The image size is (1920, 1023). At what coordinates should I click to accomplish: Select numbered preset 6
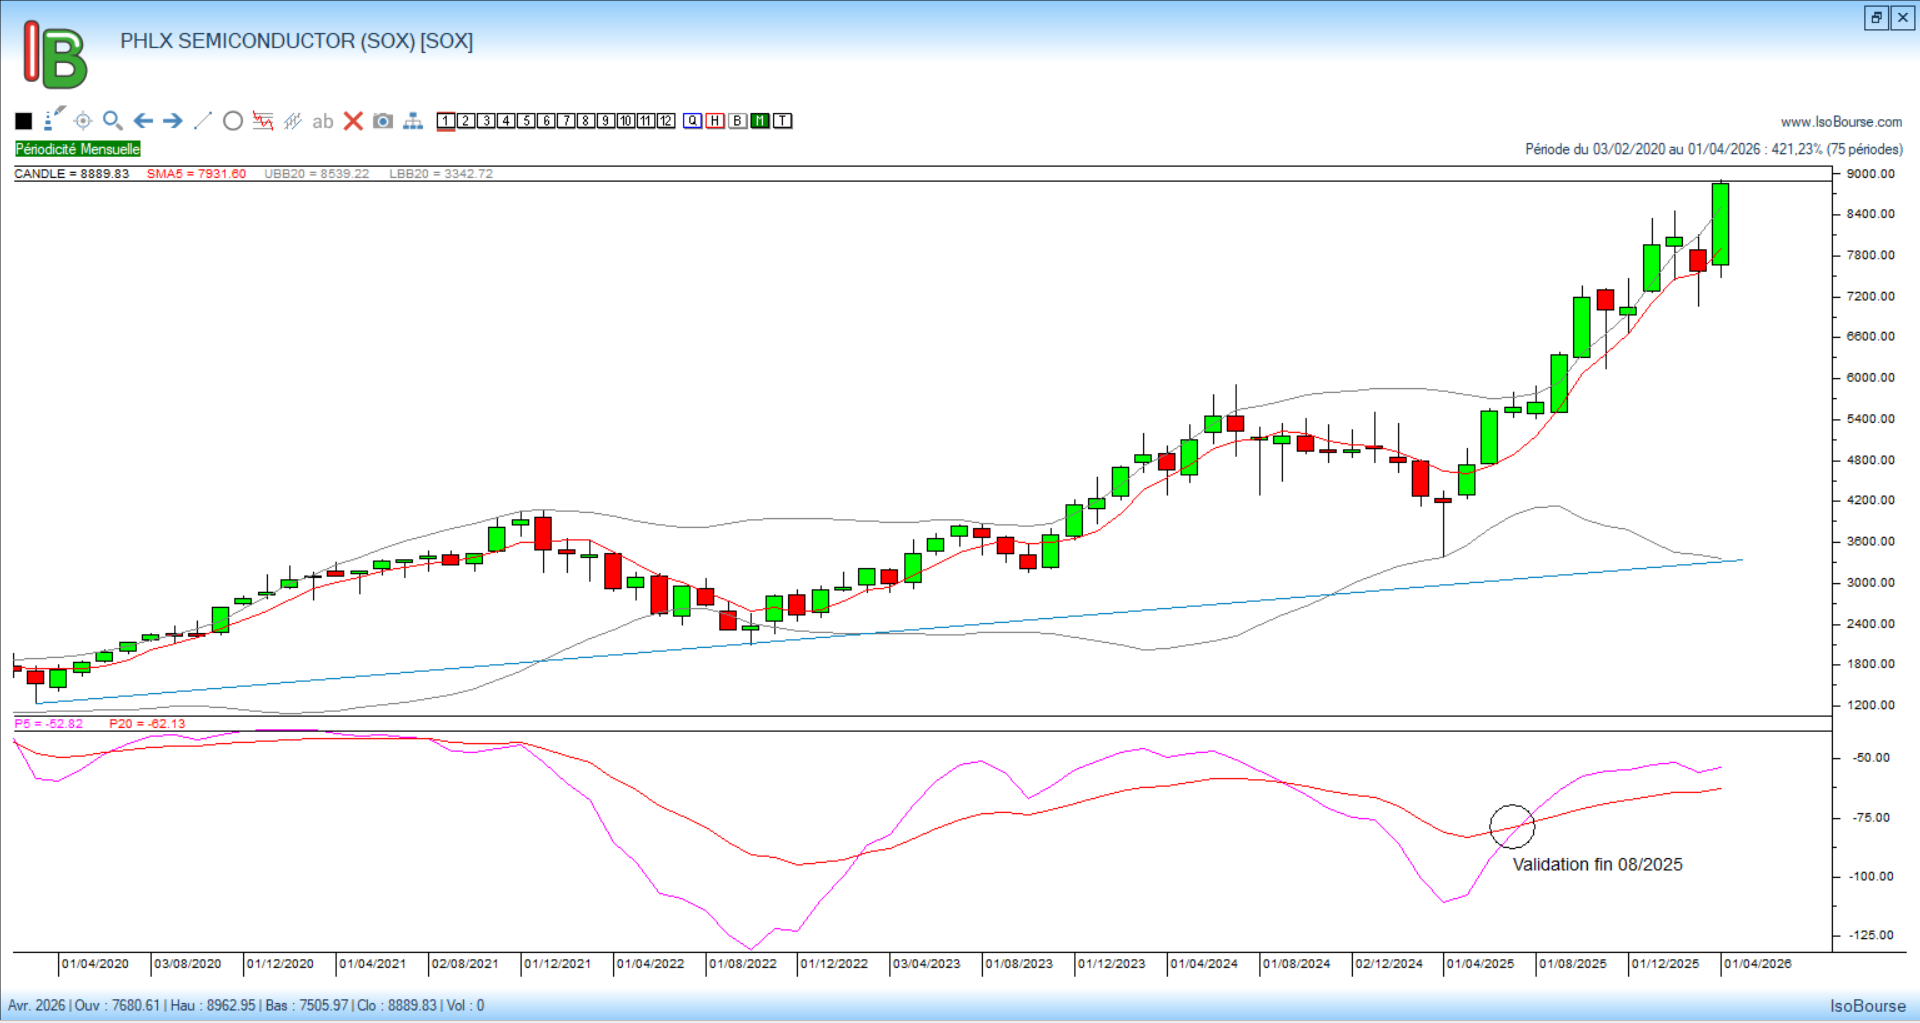tap(546, 121)
